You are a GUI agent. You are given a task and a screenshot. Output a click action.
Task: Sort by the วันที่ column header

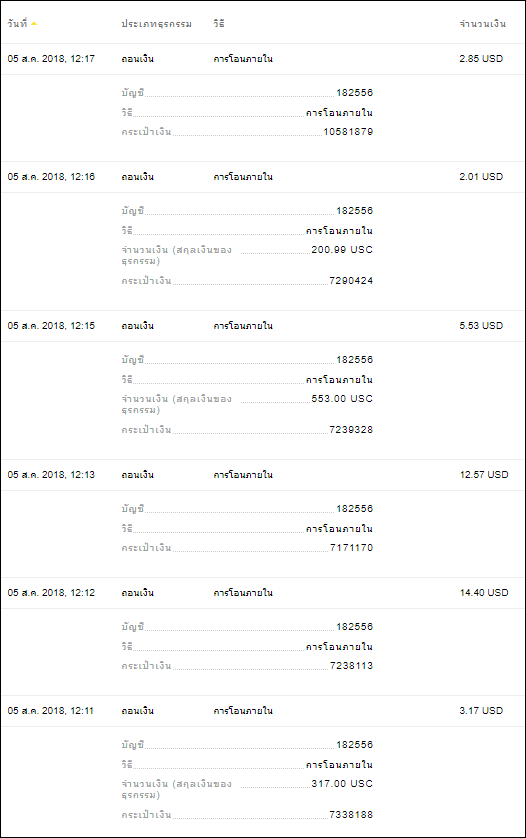coord(17,23)
